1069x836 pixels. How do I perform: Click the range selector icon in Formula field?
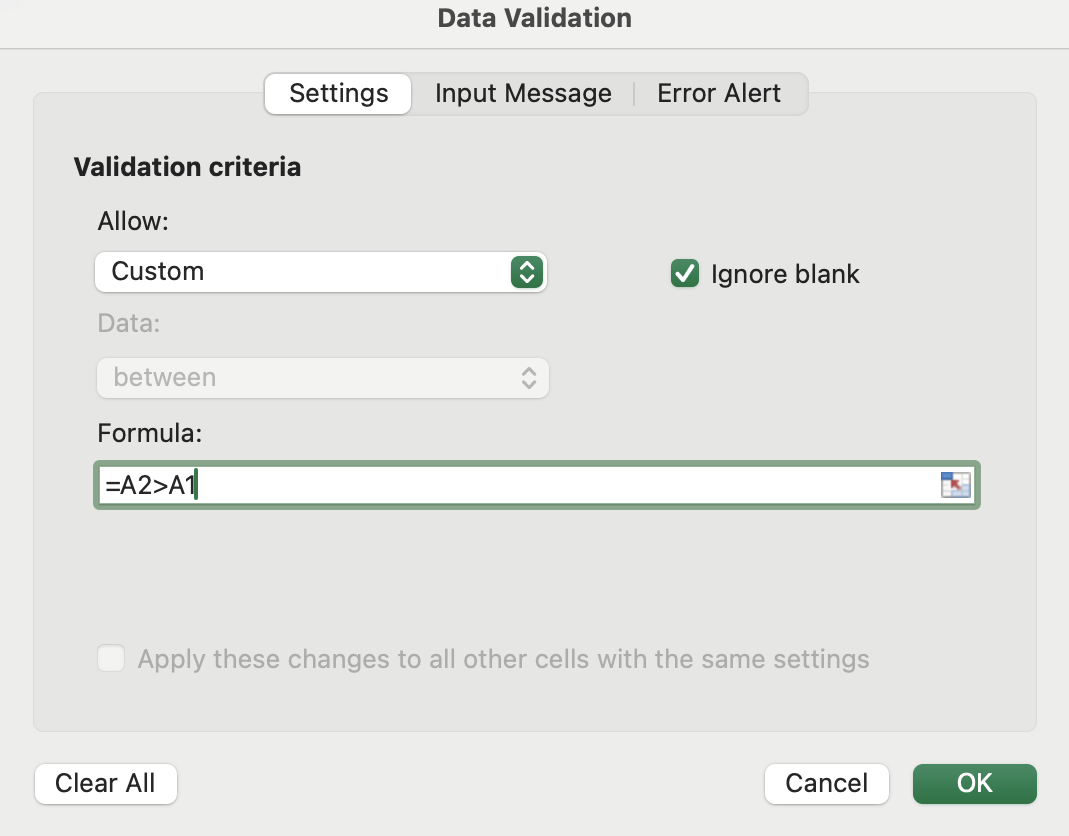pyautogui.click(x=955, y=485)
